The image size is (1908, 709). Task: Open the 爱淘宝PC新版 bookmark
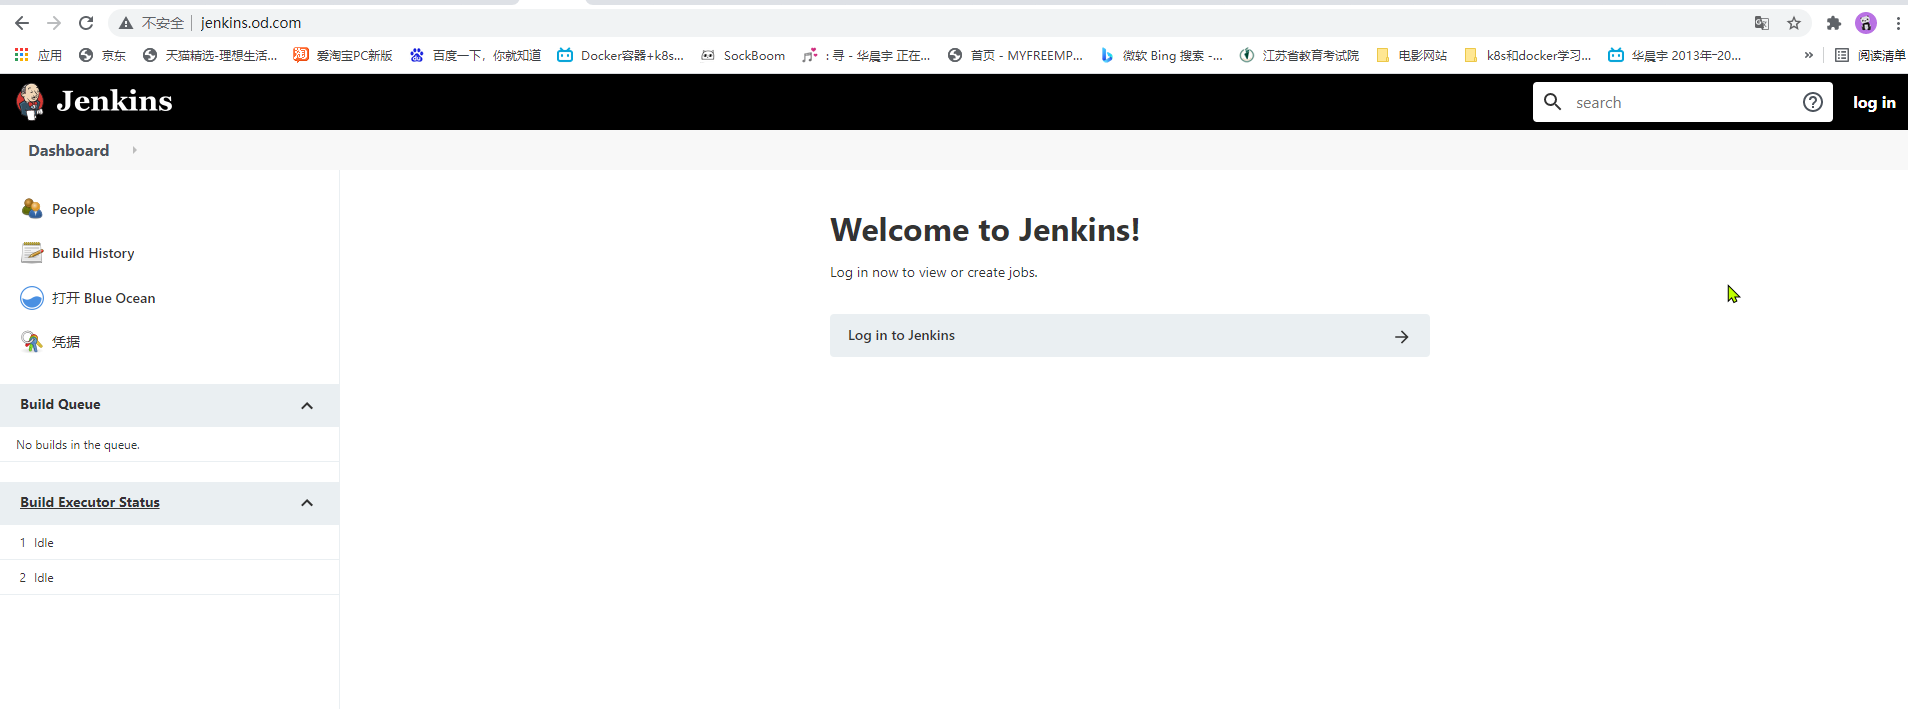(342, 55)
